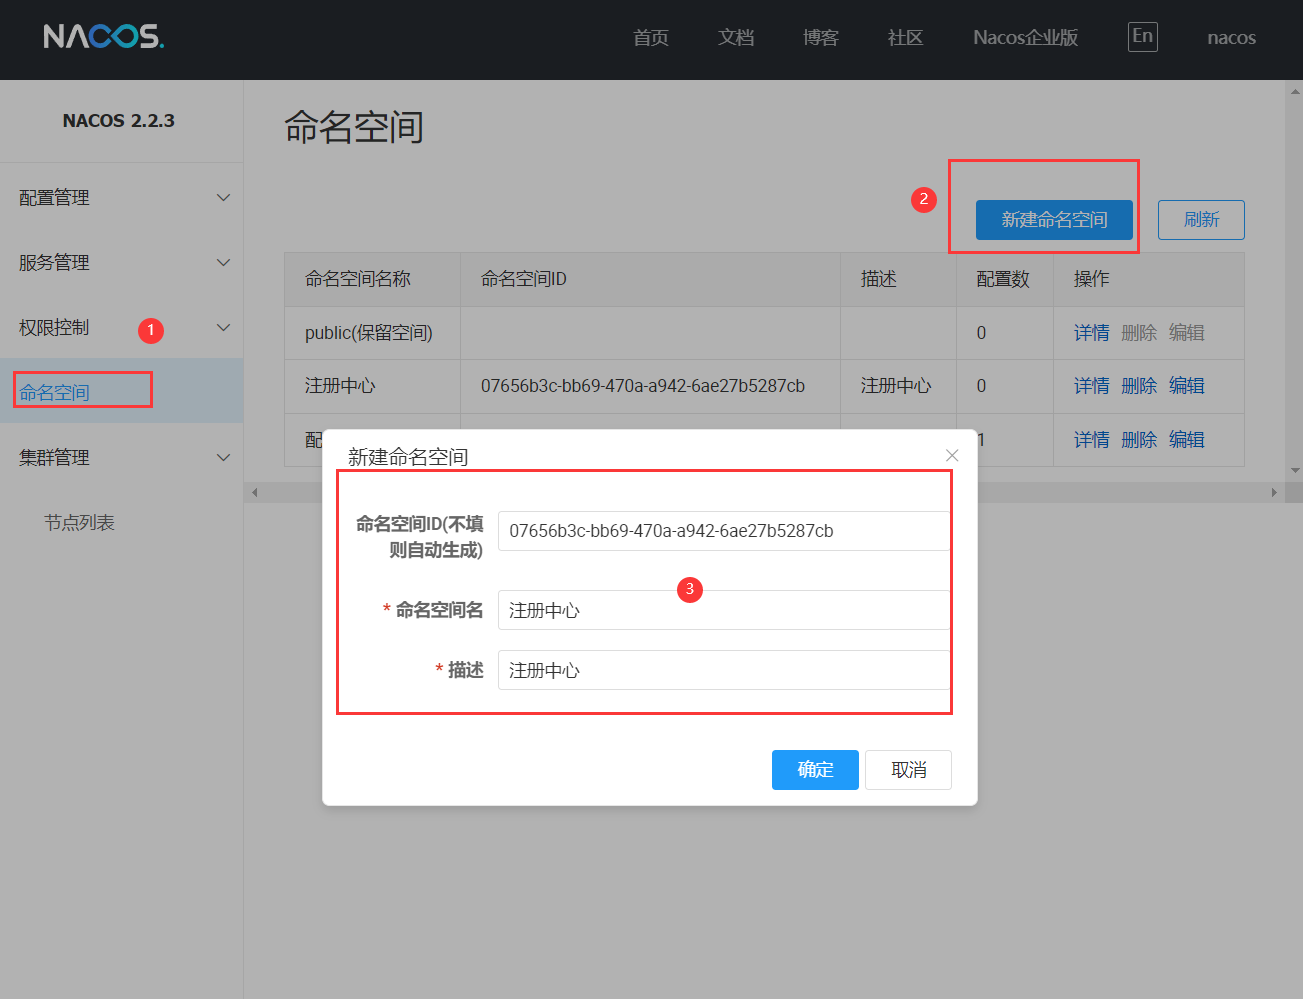
Task: Expand the 服务管理 section chevron
Action: tap(223, 263)
